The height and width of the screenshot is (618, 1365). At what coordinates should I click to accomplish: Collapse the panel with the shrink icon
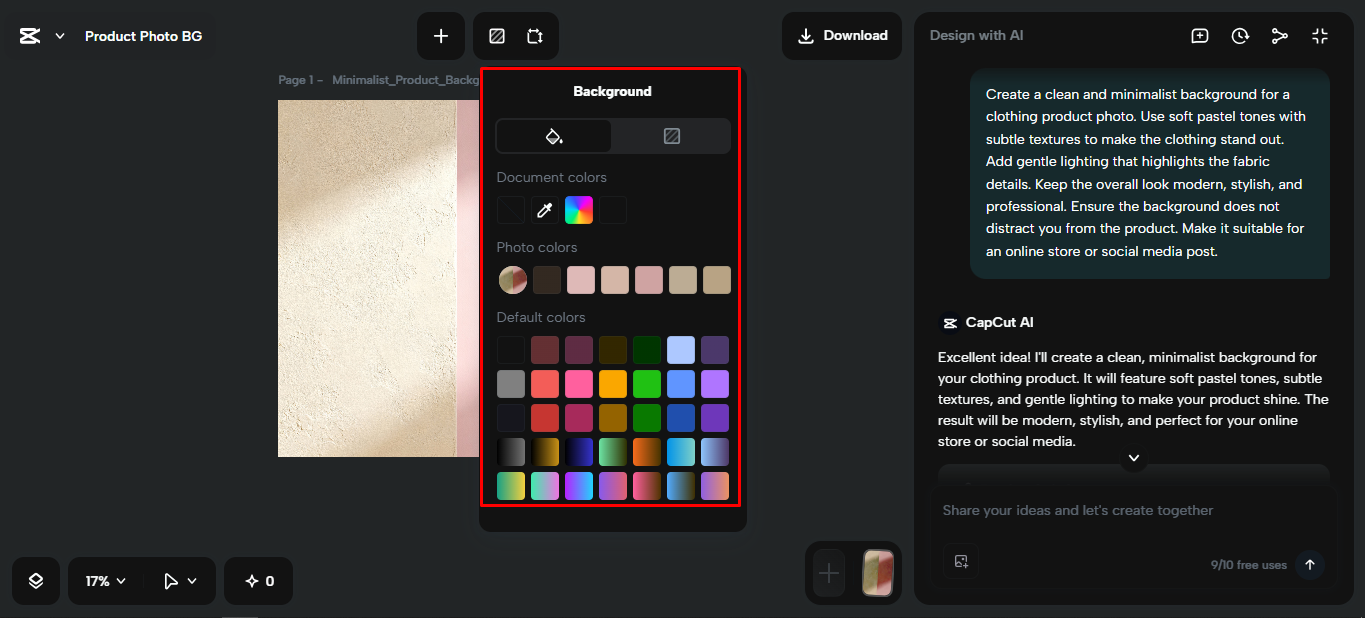(1320, 35)
